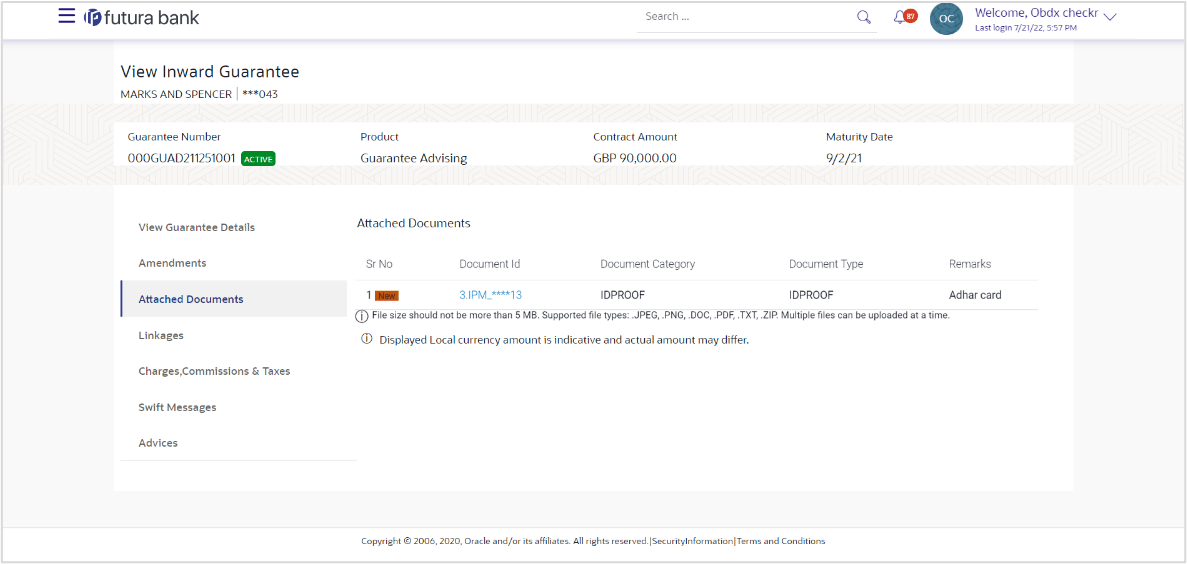
Task: Open the hamburger navigation menu
Action: pos(67,16)
